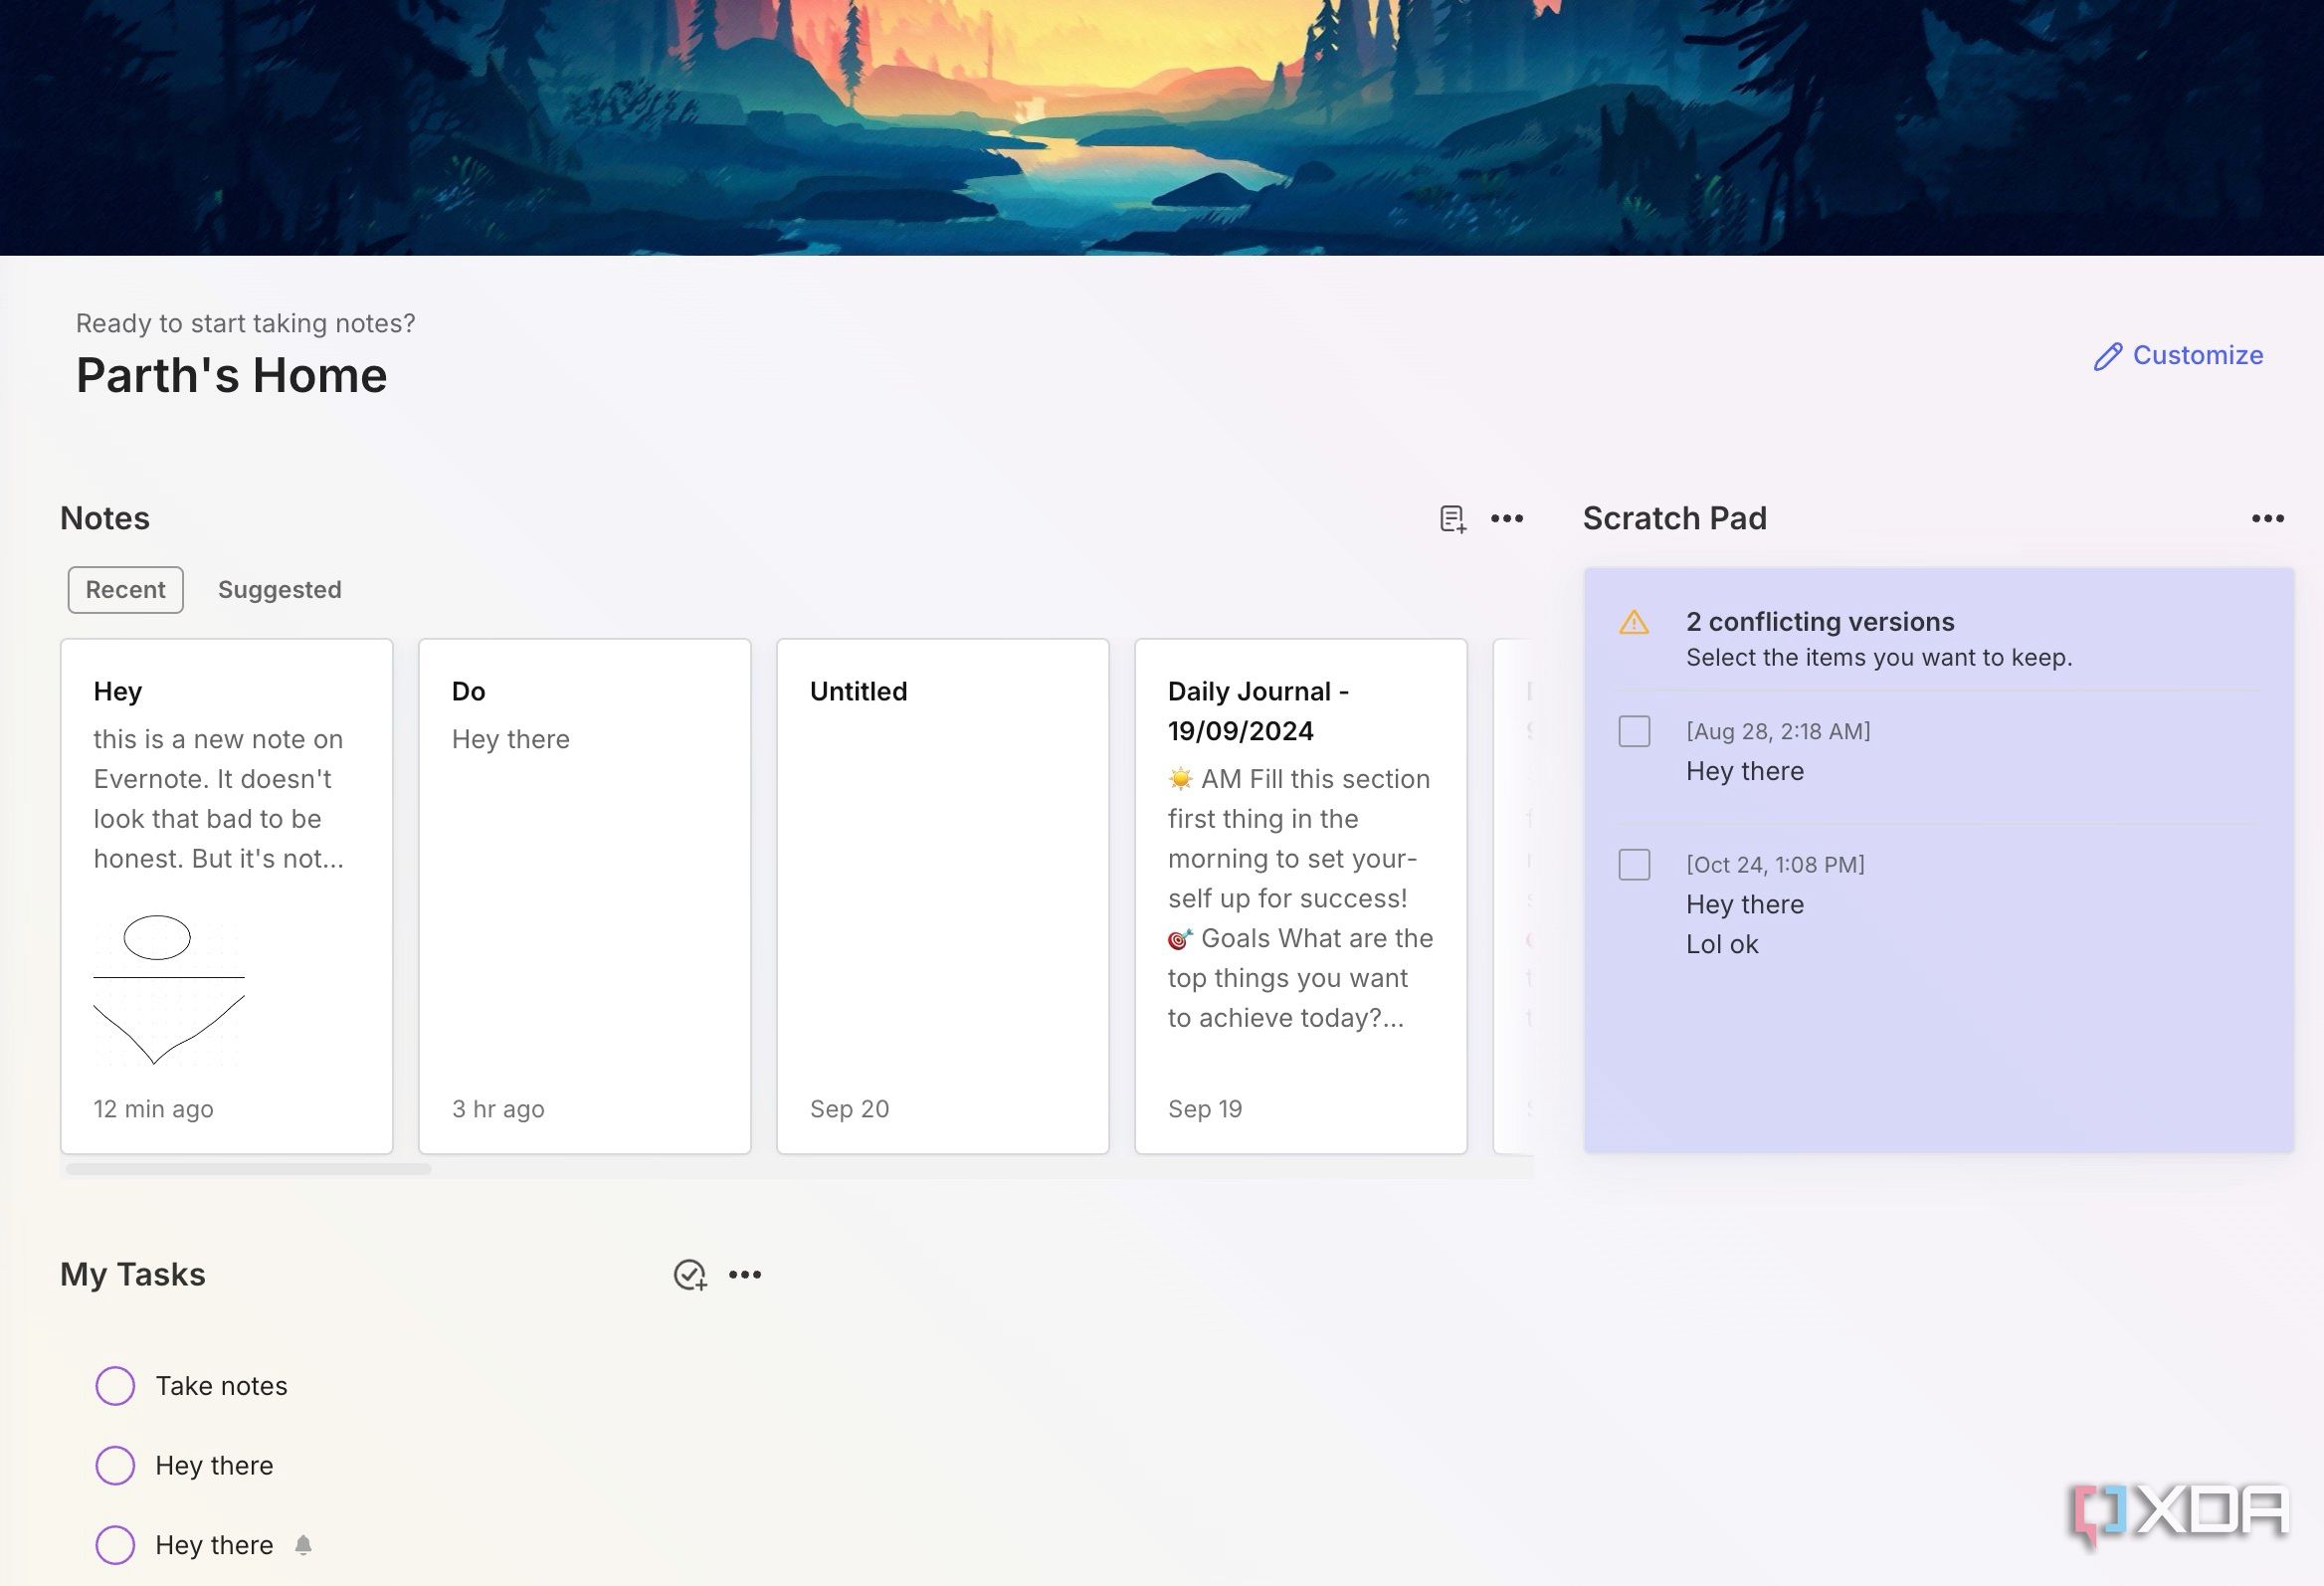The height and width of the screenshot is (1586, 2324).
Task: Click the sketch drawing in Hey note
Action: 168,989
